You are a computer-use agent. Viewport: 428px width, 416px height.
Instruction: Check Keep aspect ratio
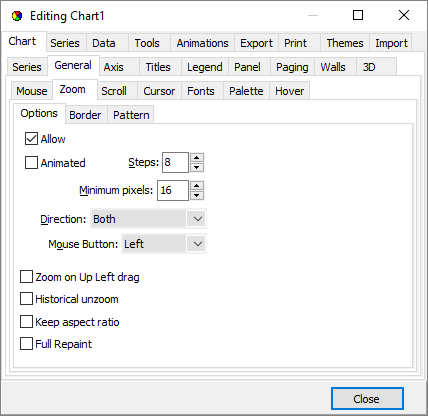26,322
